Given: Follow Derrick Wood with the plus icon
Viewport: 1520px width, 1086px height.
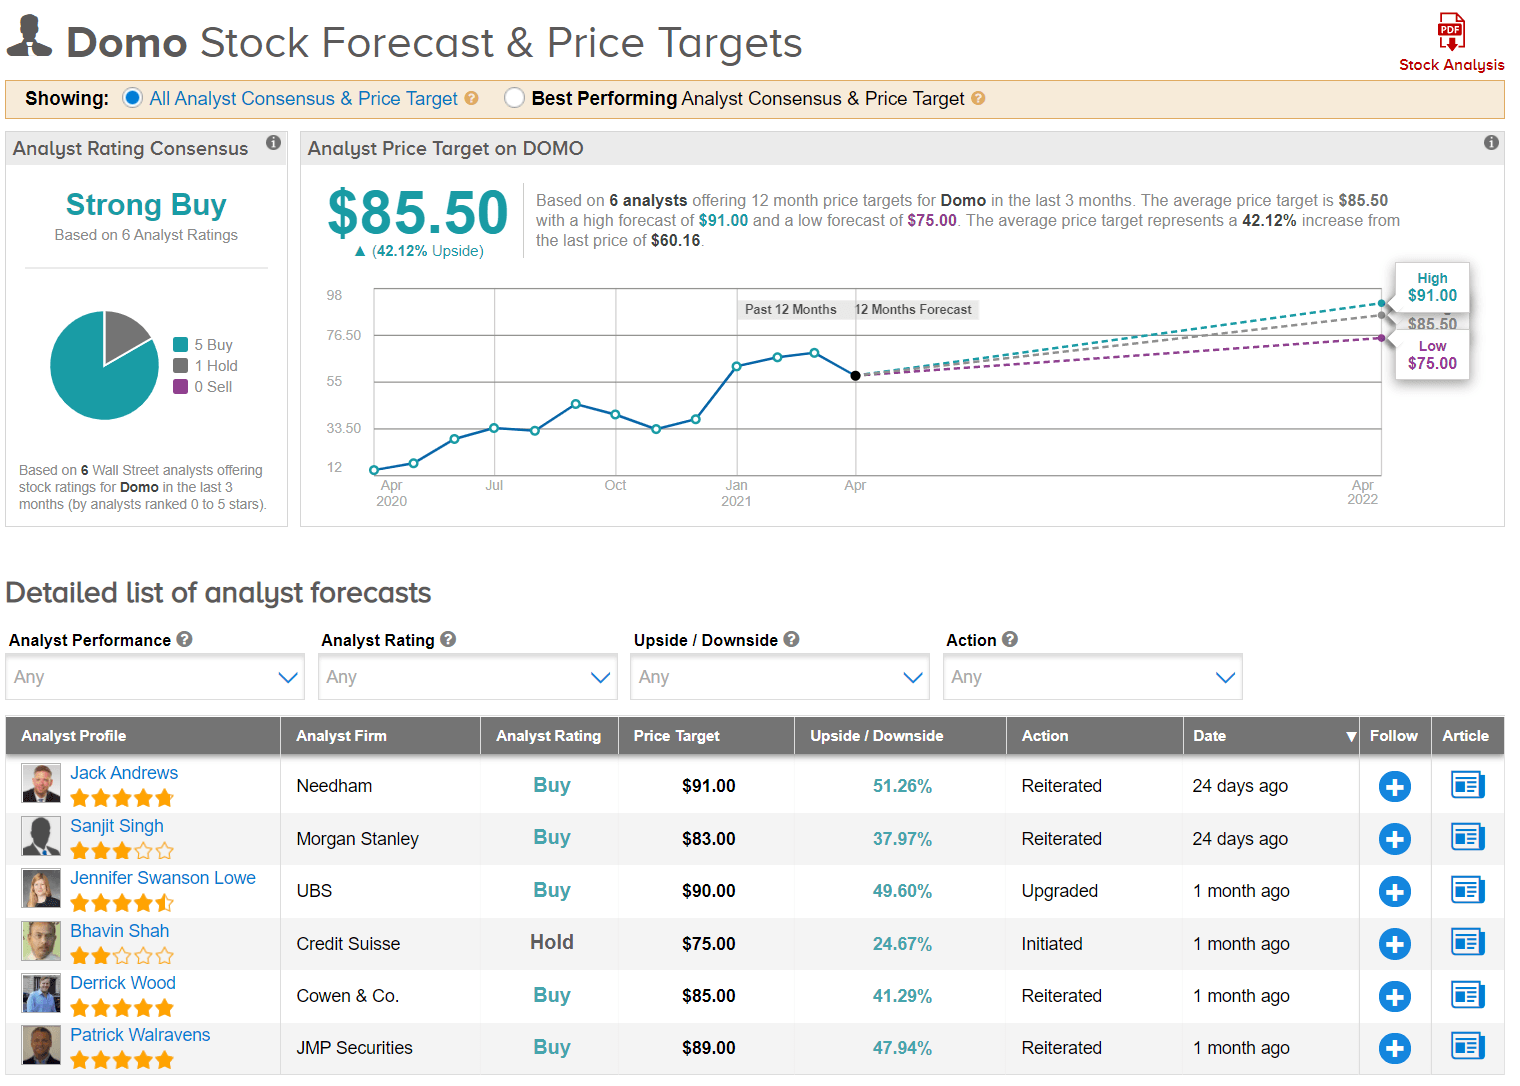Looking at the screenshot, I should pyautogui.click(x=1394, y=996).
